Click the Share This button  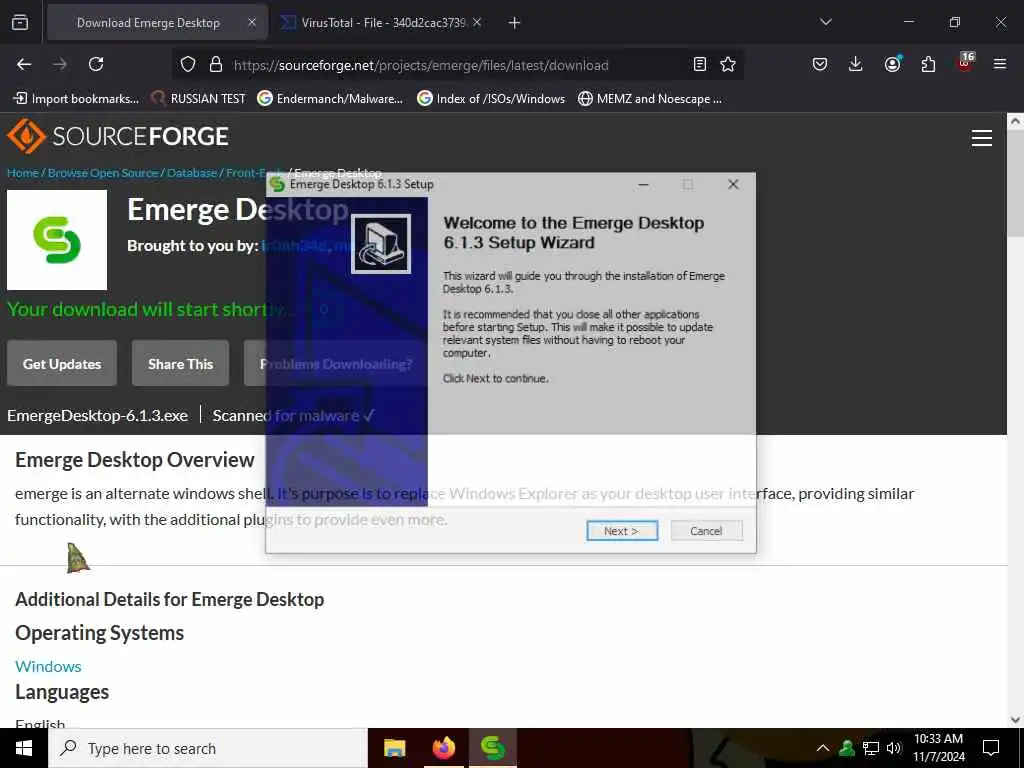180,364
